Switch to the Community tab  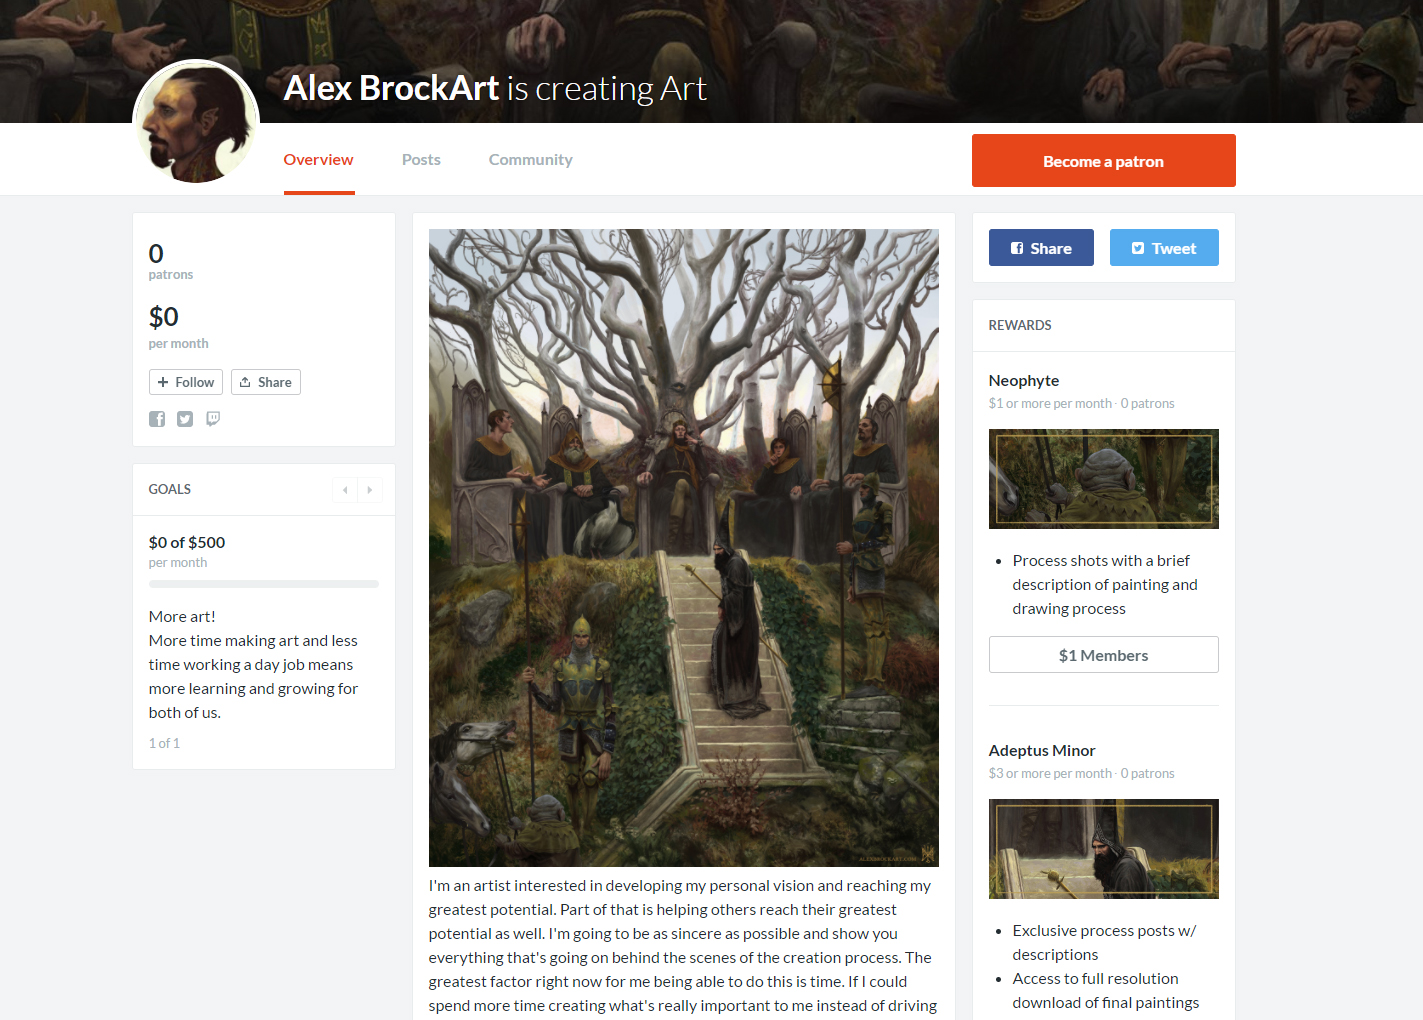point(531,160)
